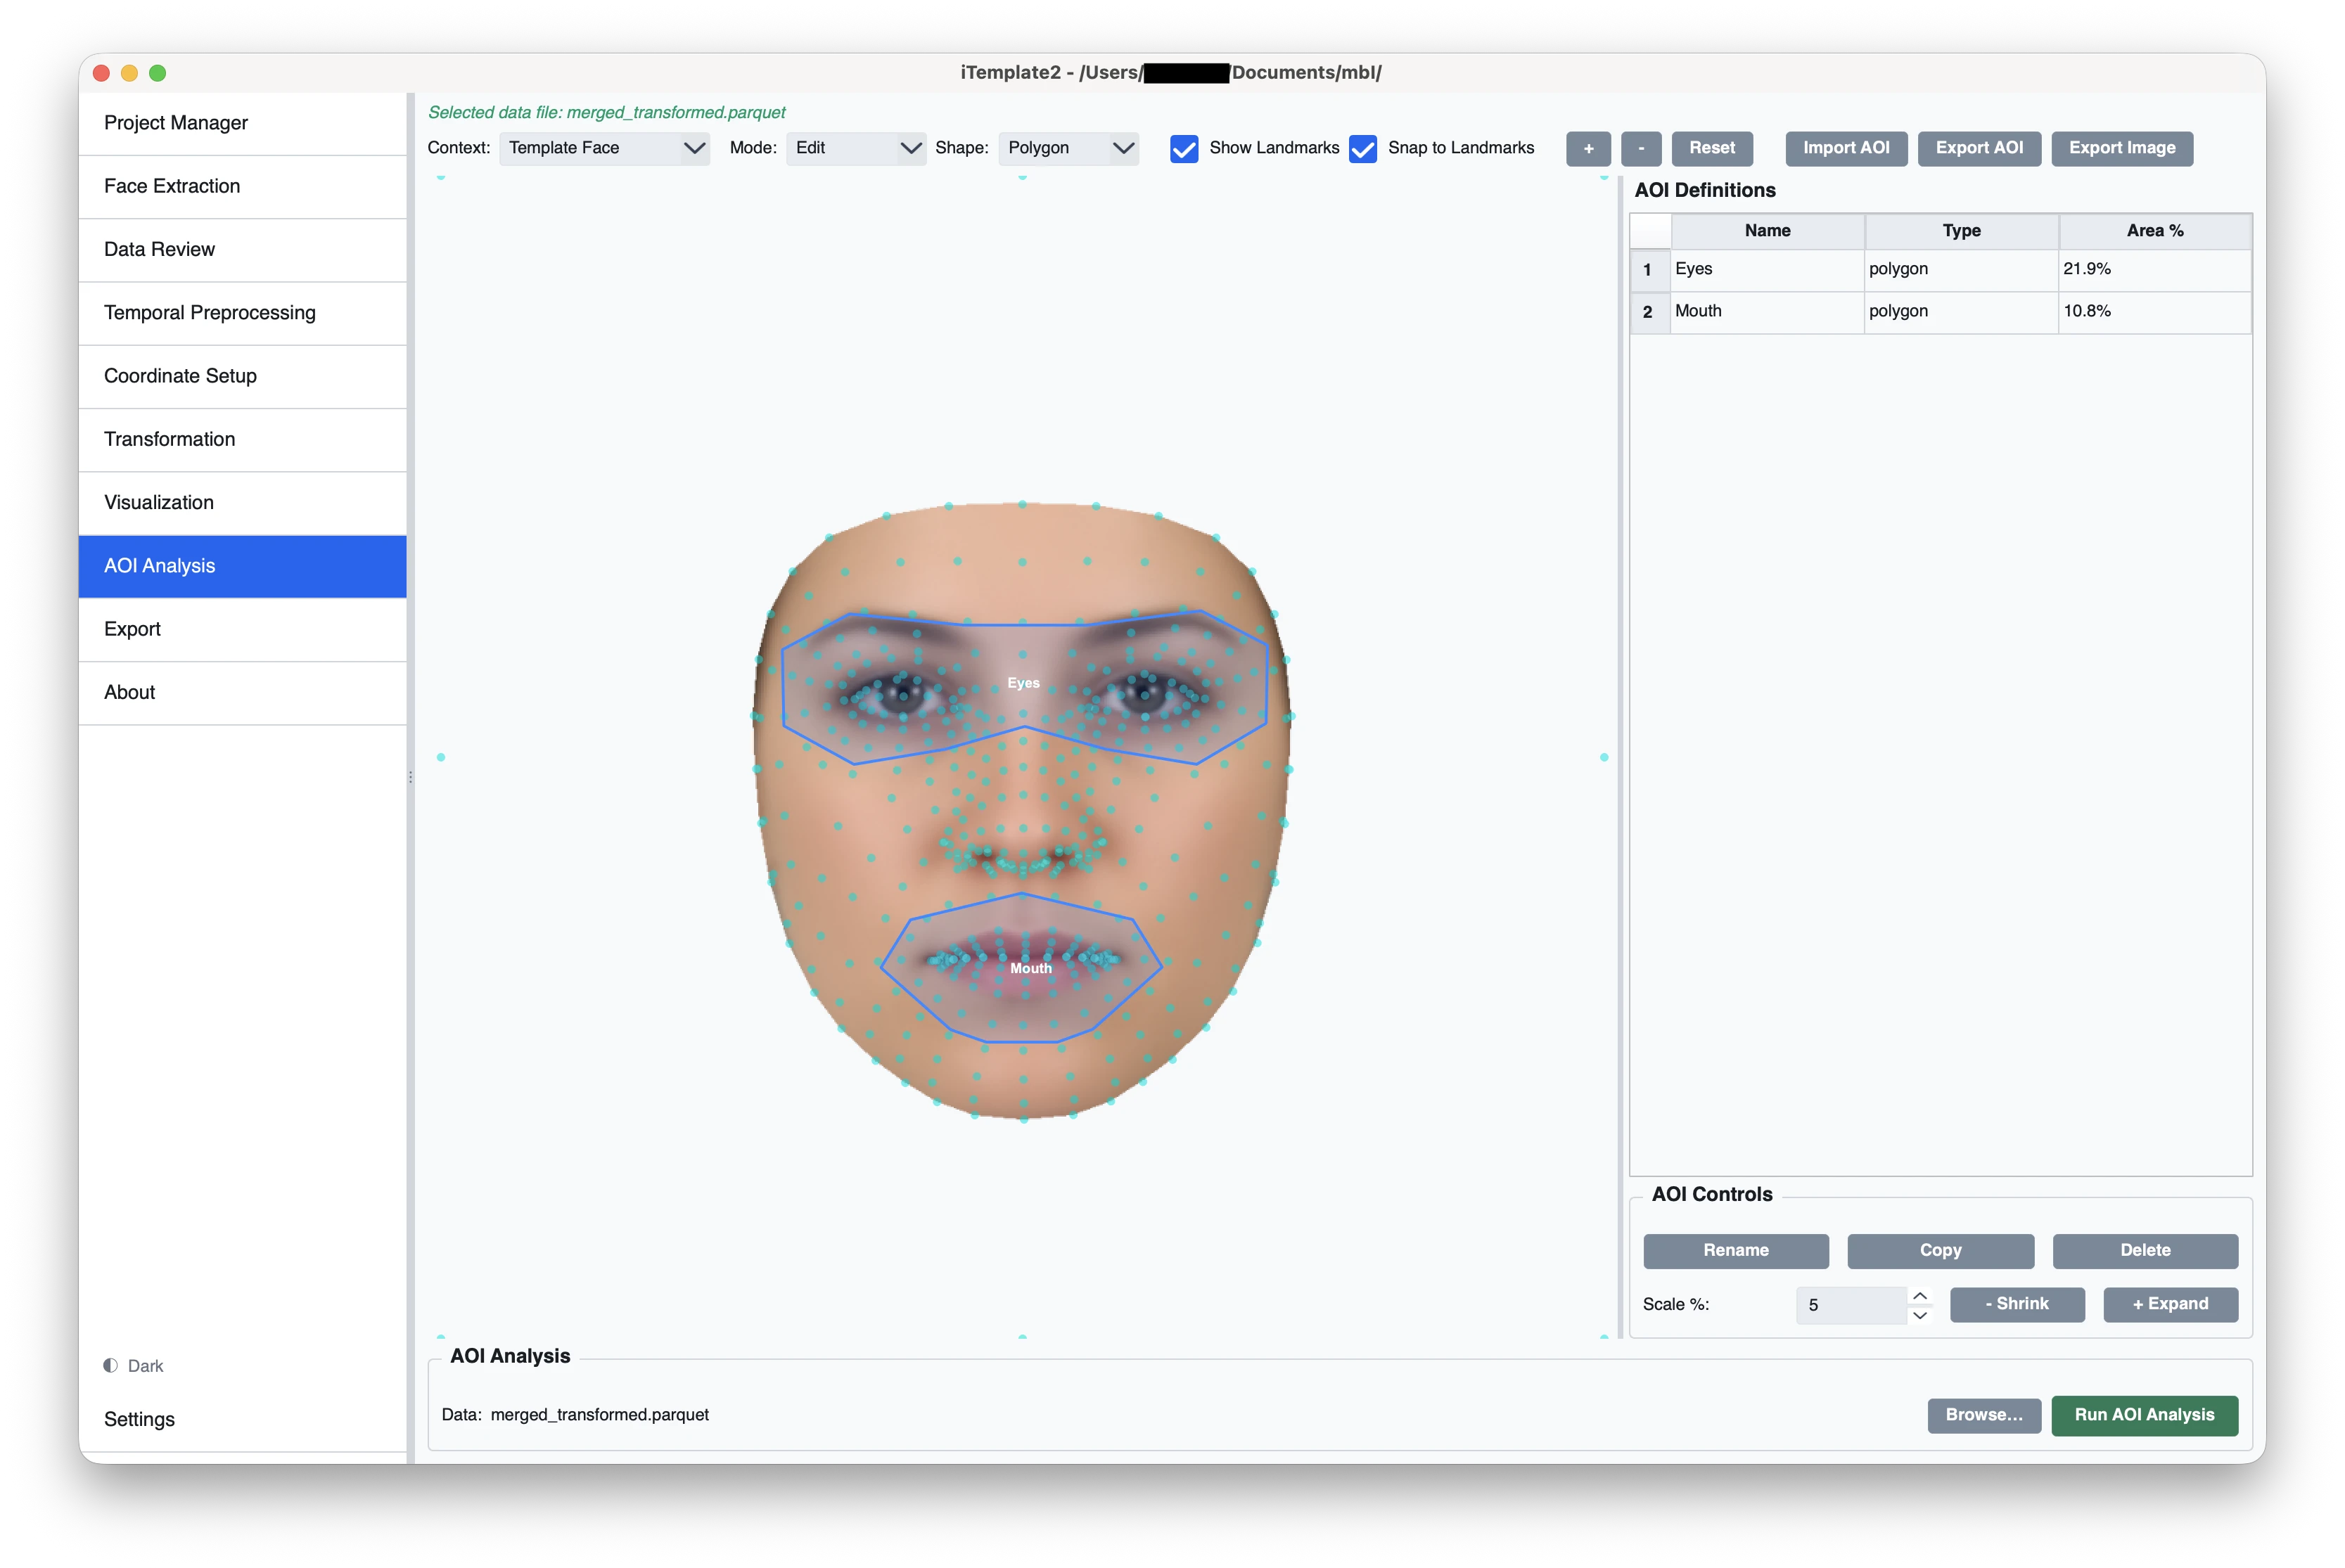Select the Mouth polygon label on face
The width and height of the screenshot is (2345, 1568).
[x=1030, y=968]
